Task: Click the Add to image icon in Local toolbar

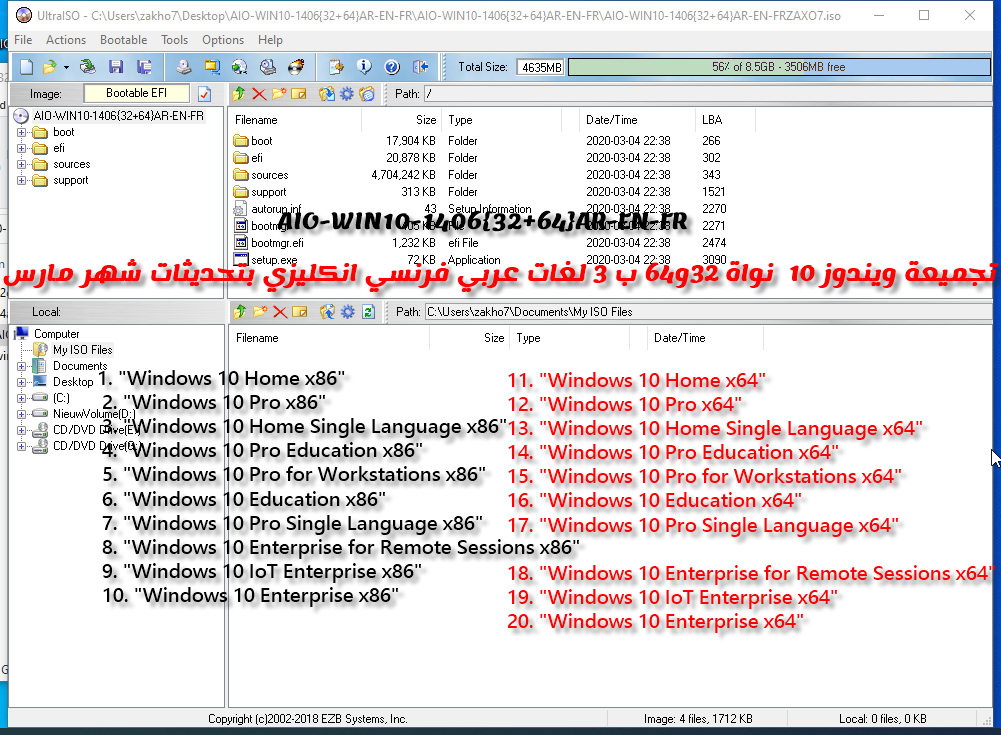Action: pyautogui.click(x=327, y=312)
